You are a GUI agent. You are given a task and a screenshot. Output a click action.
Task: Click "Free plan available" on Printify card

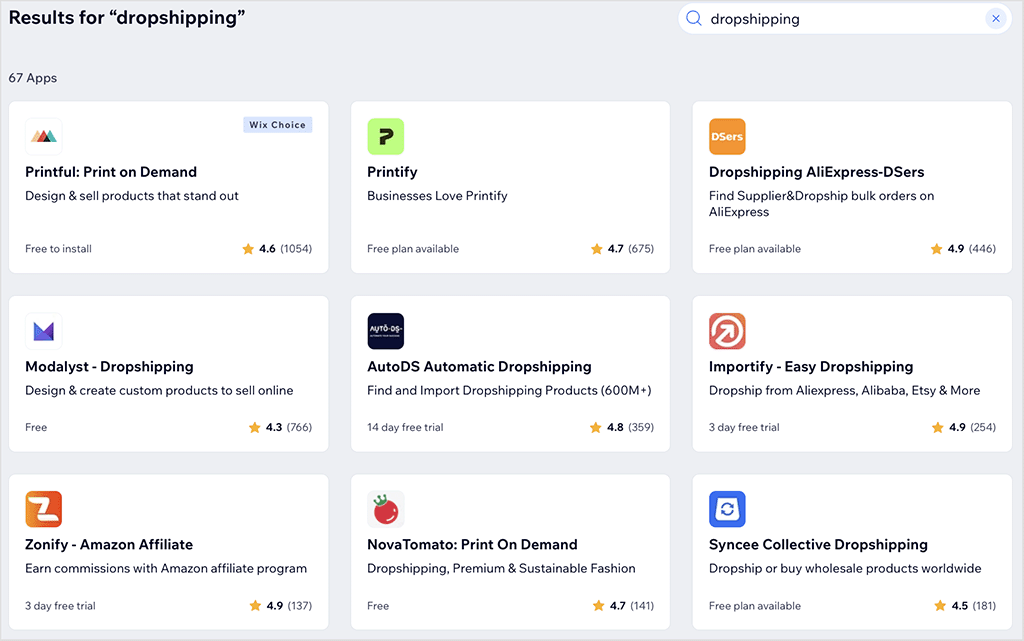tap(413, 249)
